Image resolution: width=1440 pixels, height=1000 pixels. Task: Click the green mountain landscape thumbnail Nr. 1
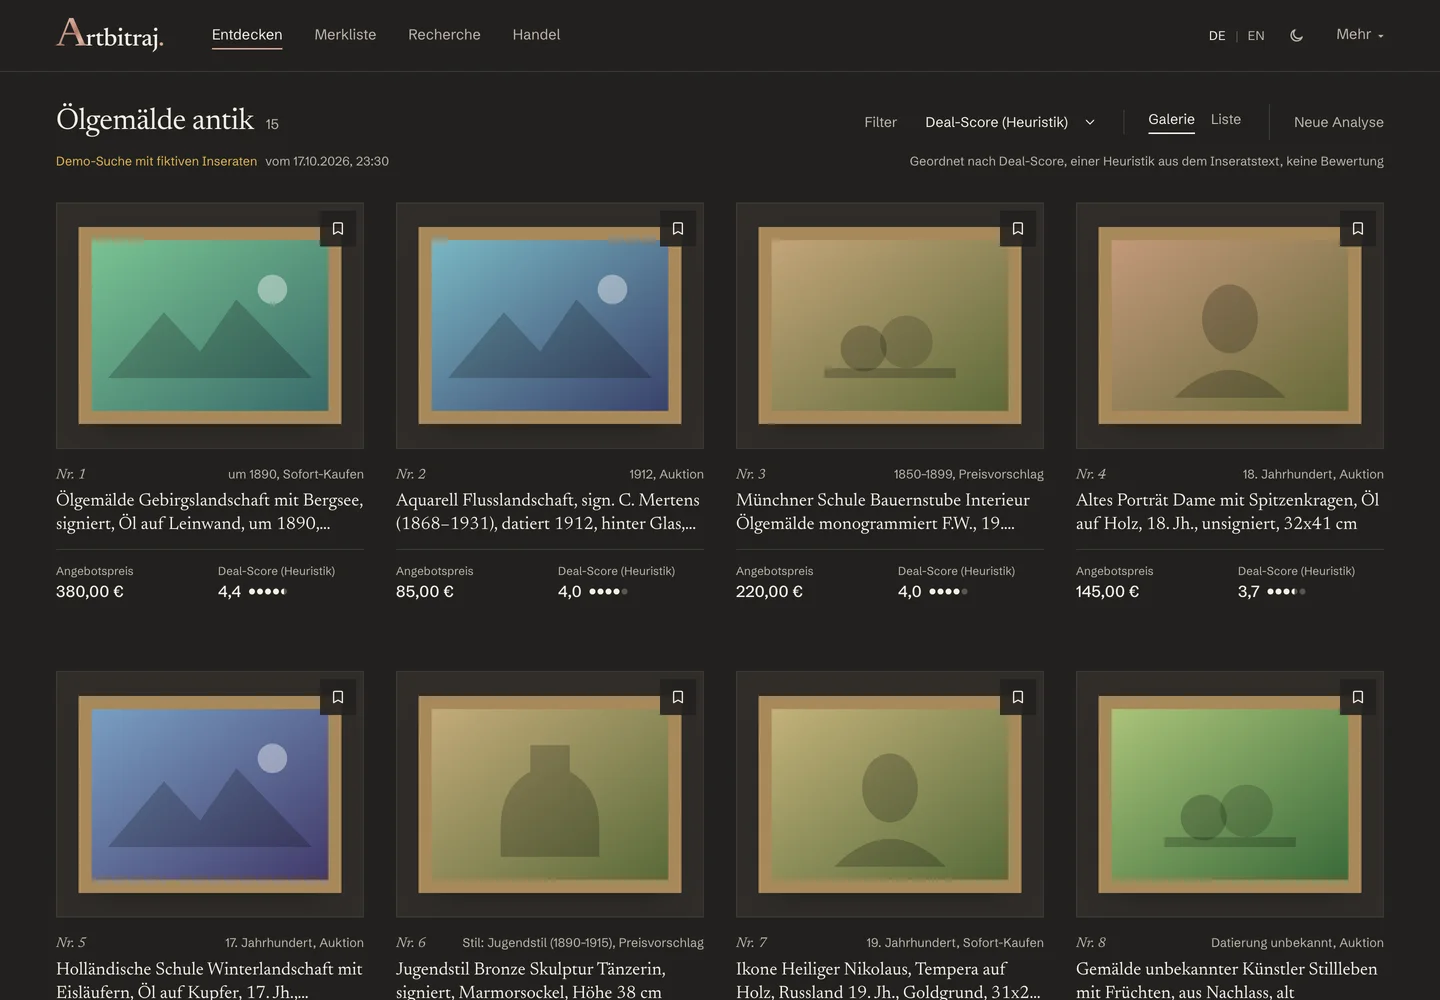[x=210, y=326]
